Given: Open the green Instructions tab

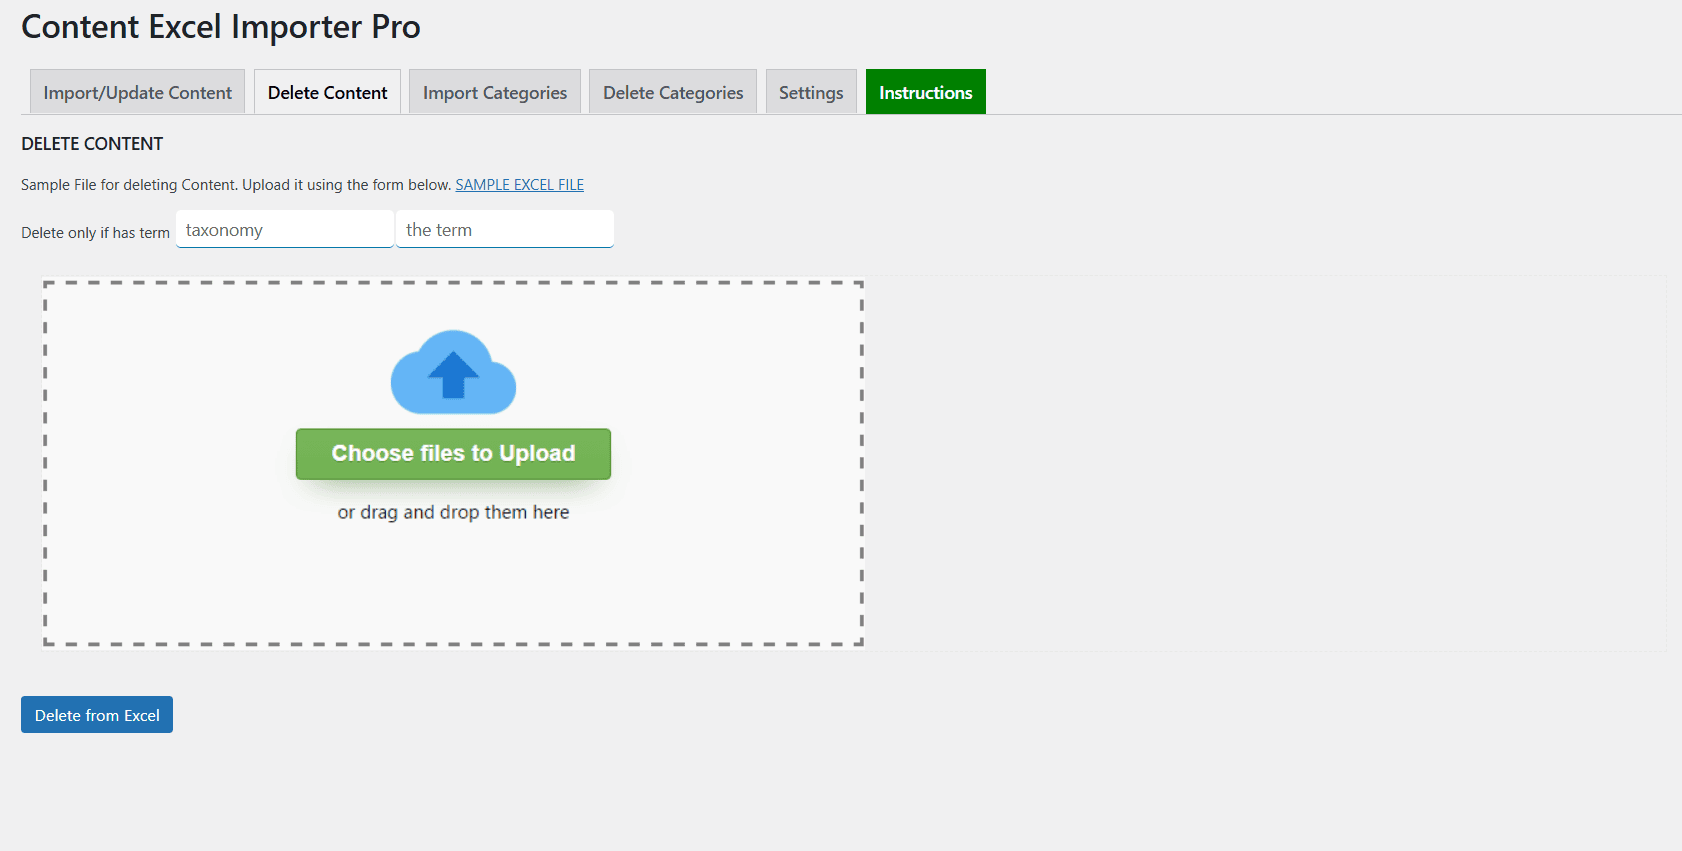Looking at the screenshot, I should tap(926, 92).
